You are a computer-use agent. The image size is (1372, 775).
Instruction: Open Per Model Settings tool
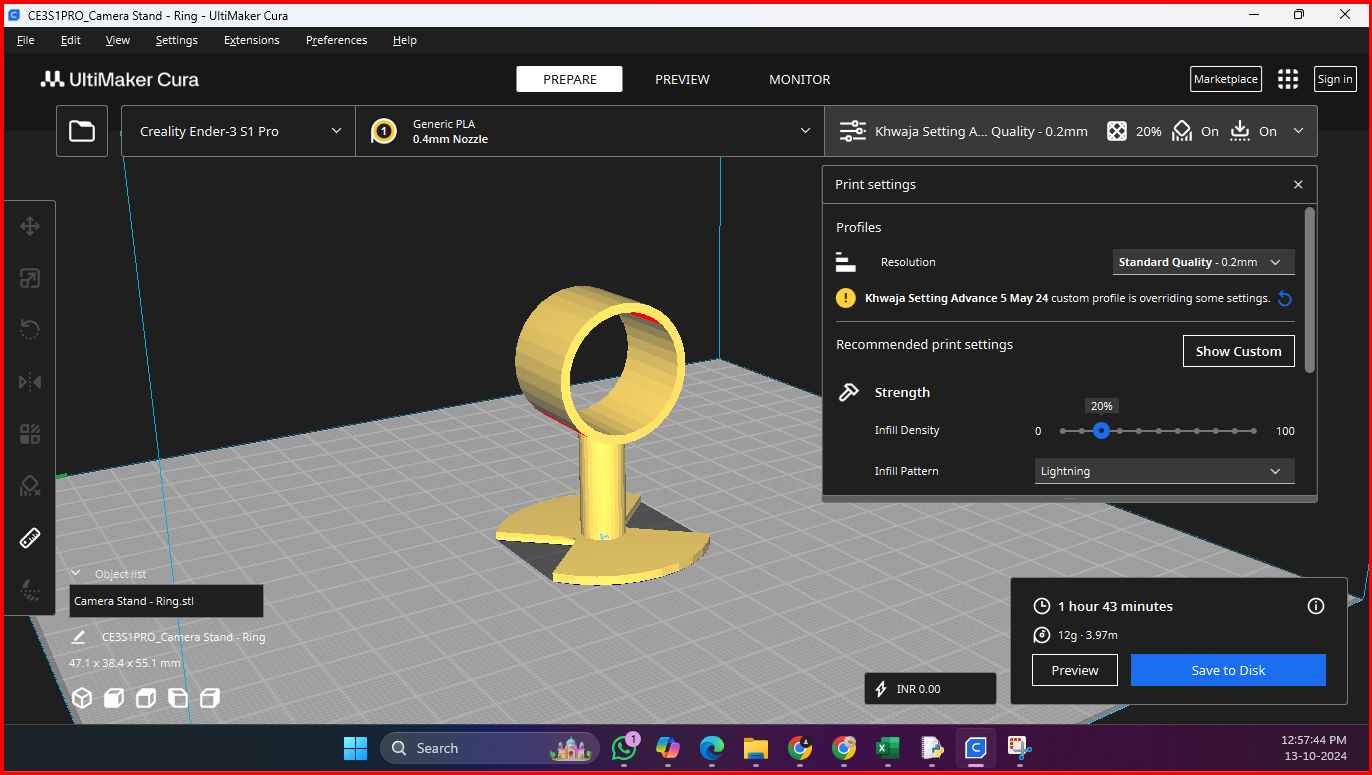pyautogui.click(x=30, y=434)
